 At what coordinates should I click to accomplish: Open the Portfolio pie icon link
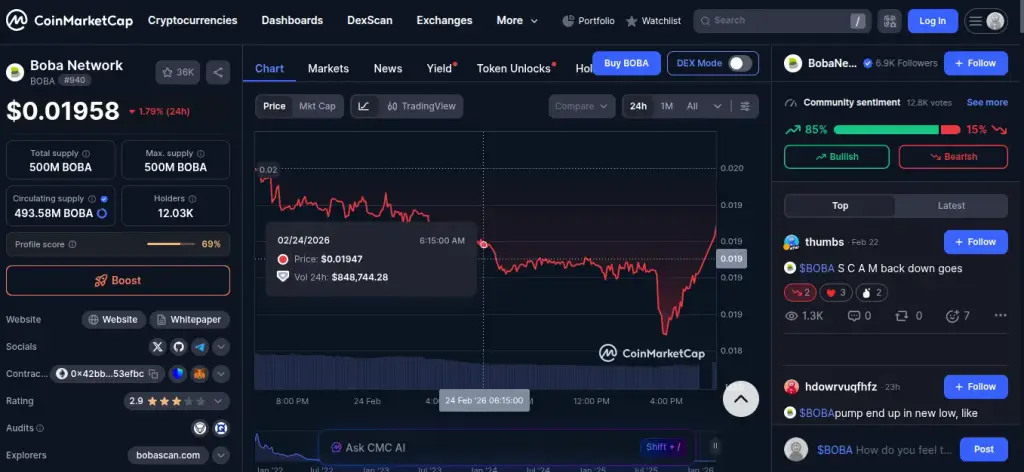588,21
